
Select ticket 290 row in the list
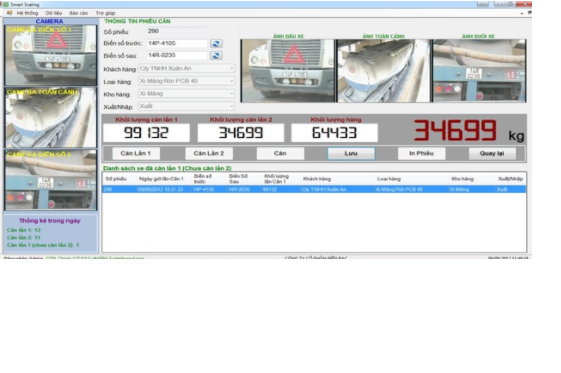tap(314, 189)
